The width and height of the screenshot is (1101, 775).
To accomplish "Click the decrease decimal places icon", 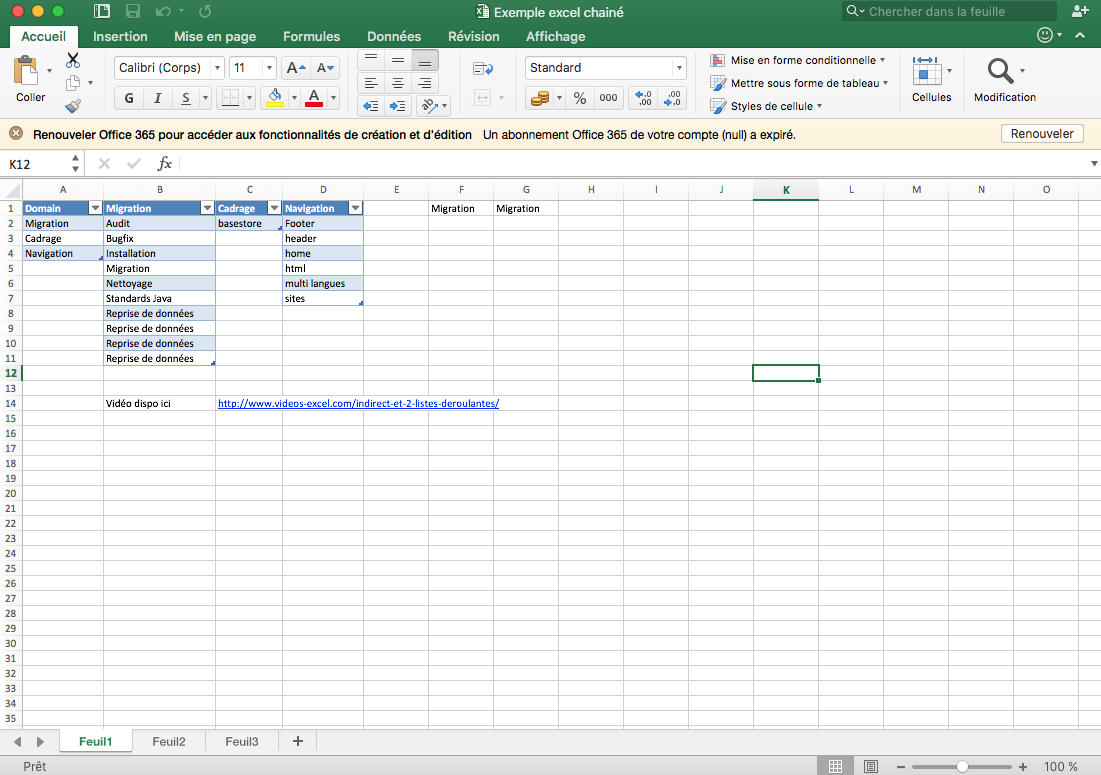I will [672, 98].
